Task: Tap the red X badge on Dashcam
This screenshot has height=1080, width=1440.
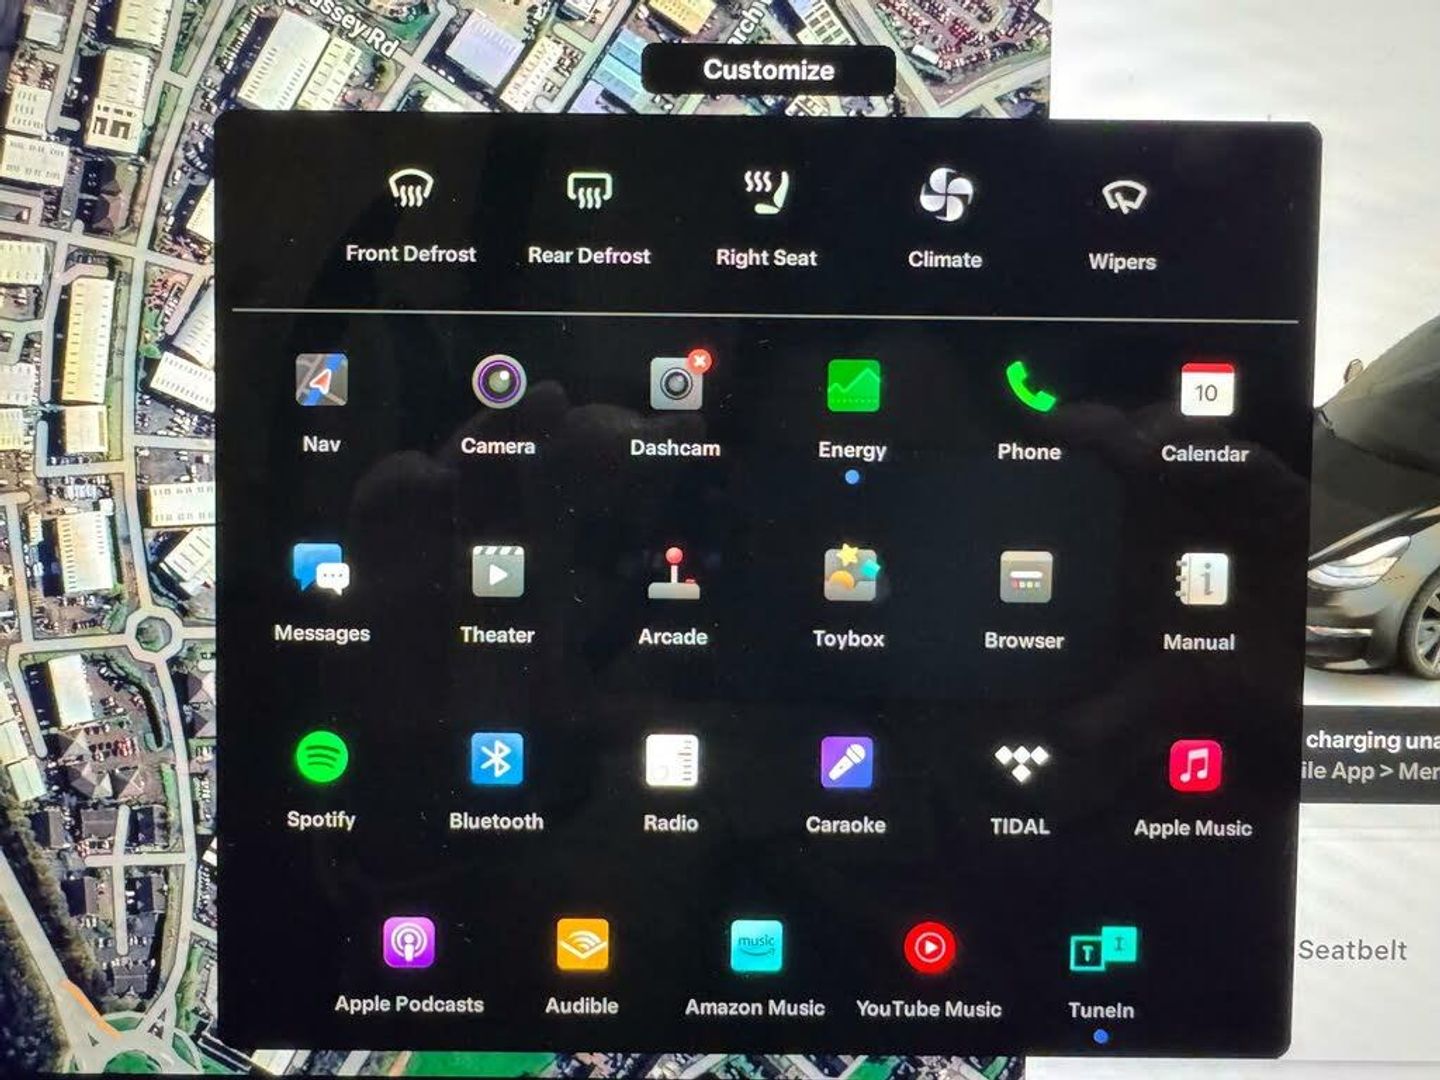Action: tap(700, 361)
